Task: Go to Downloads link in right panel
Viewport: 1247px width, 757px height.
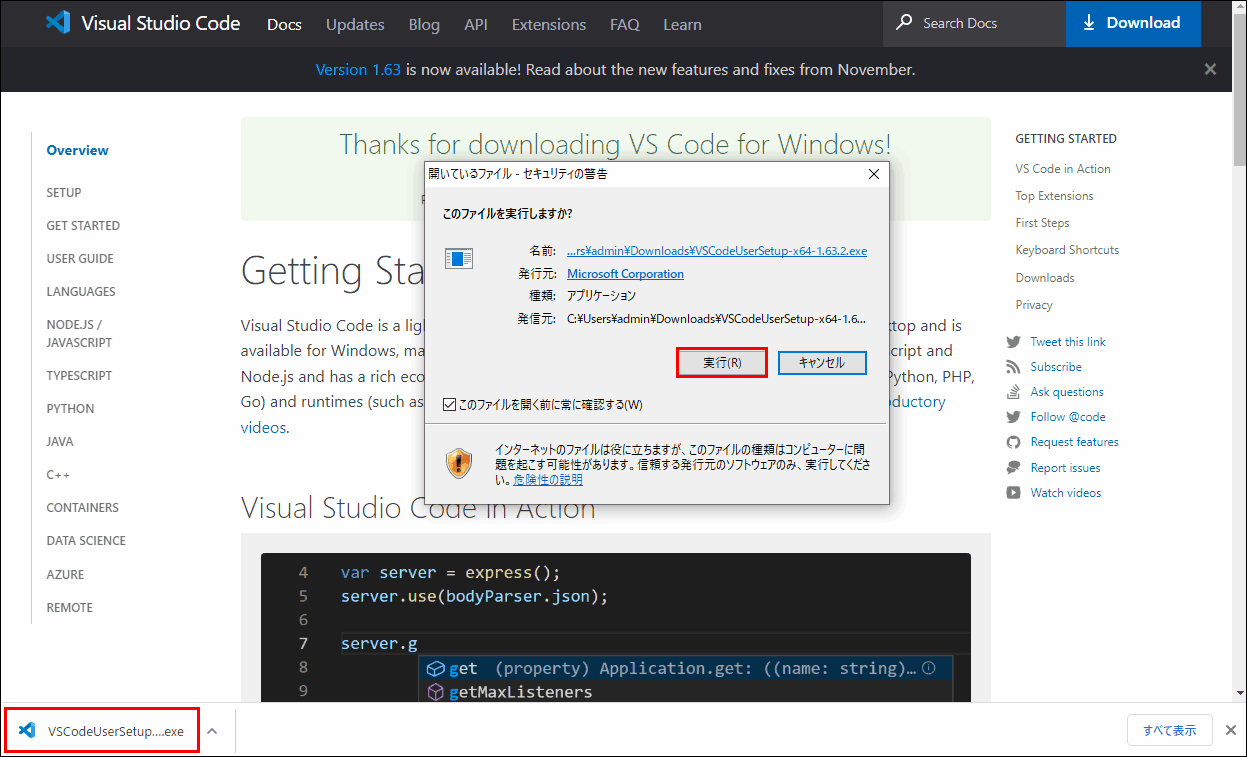Action: (1045, 278)
